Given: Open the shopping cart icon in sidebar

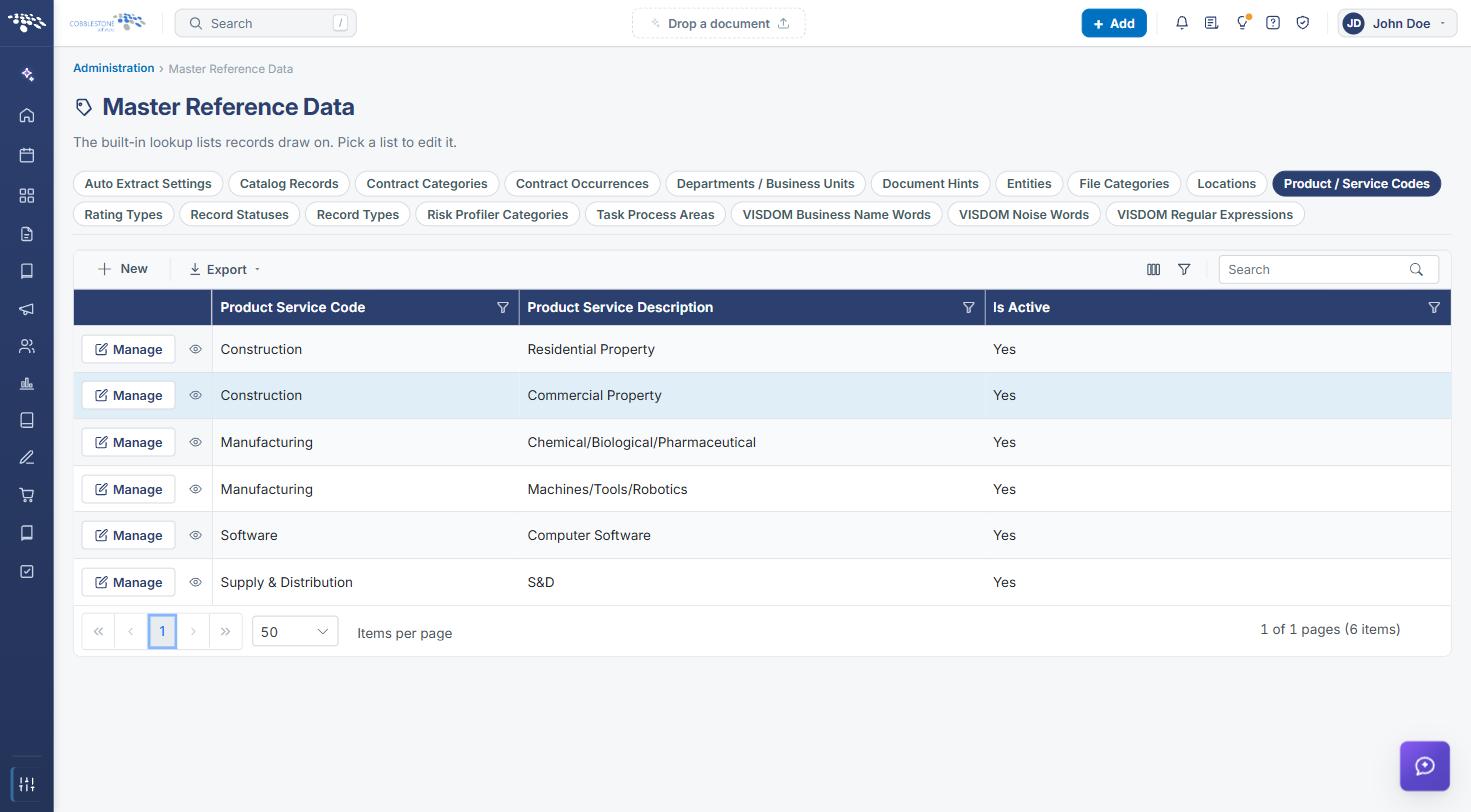Looking at the screenshot, I should click(x=27, y=495).
